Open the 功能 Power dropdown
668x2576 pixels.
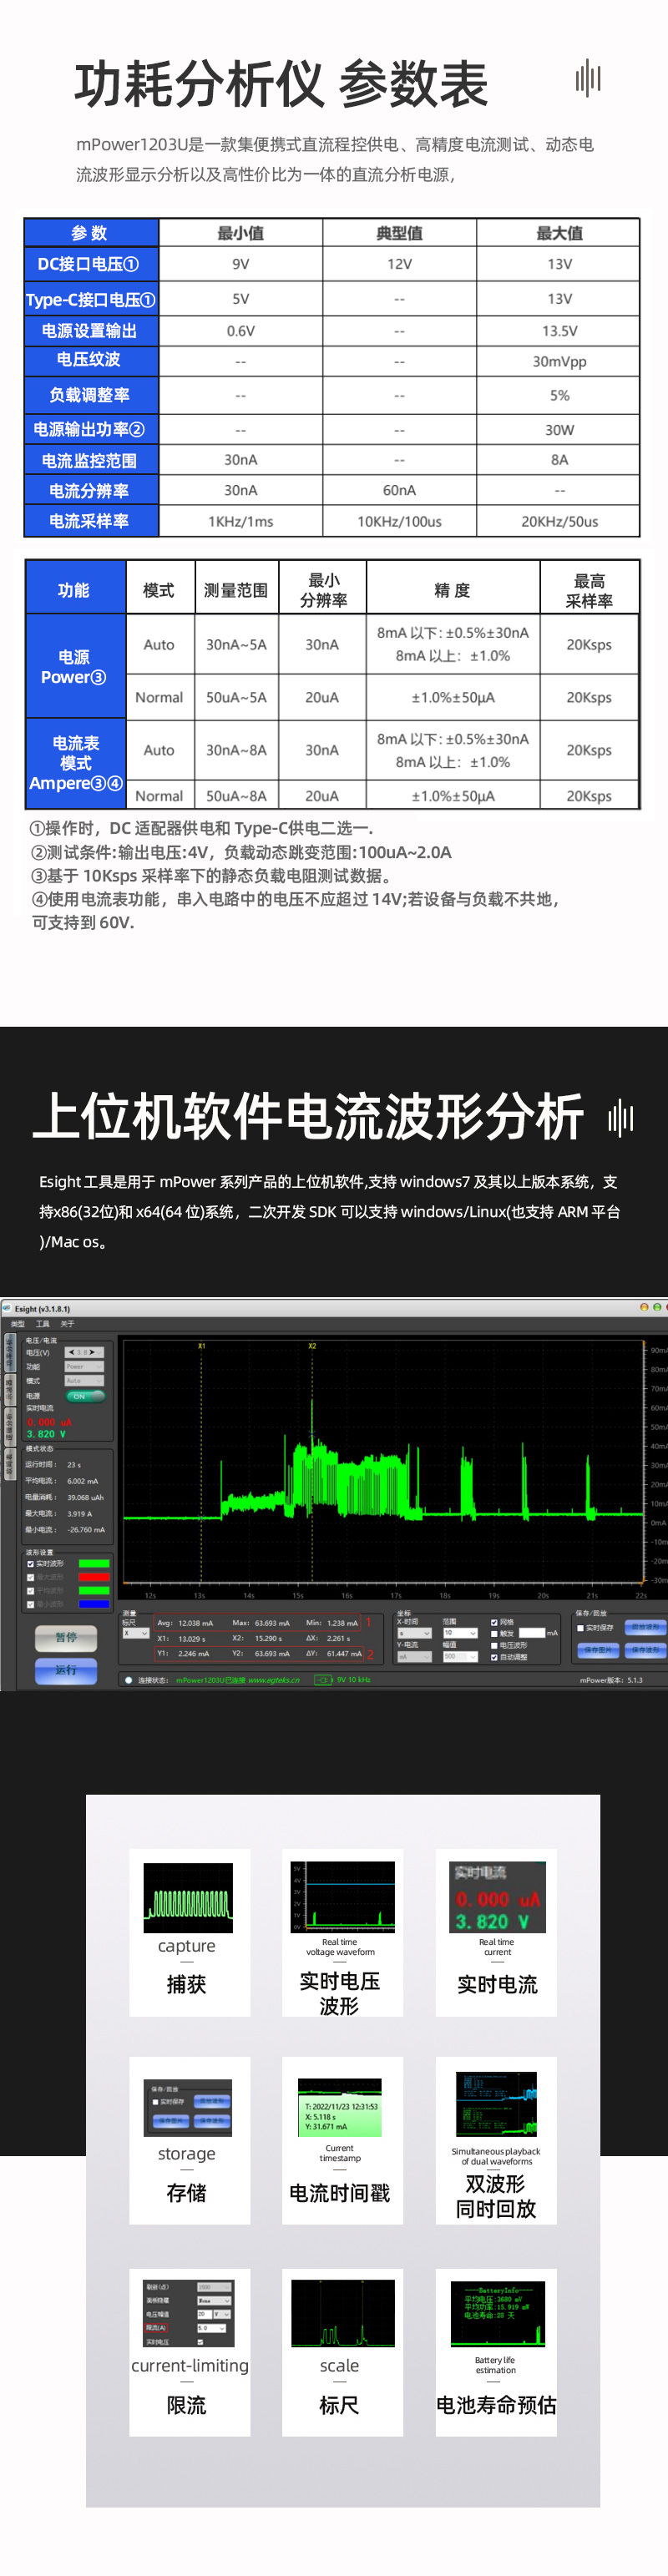[84, 1366]
